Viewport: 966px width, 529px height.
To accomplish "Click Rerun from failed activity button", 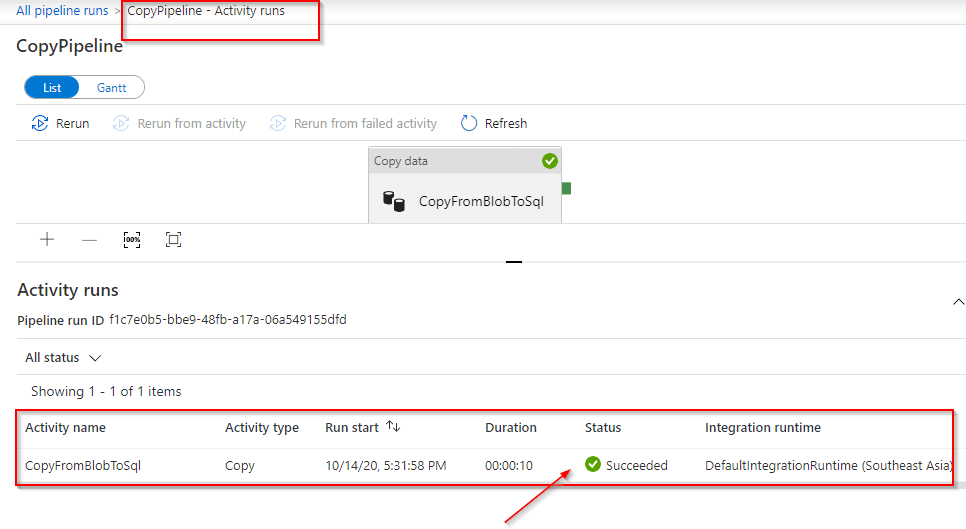I will tap(354, 124).
